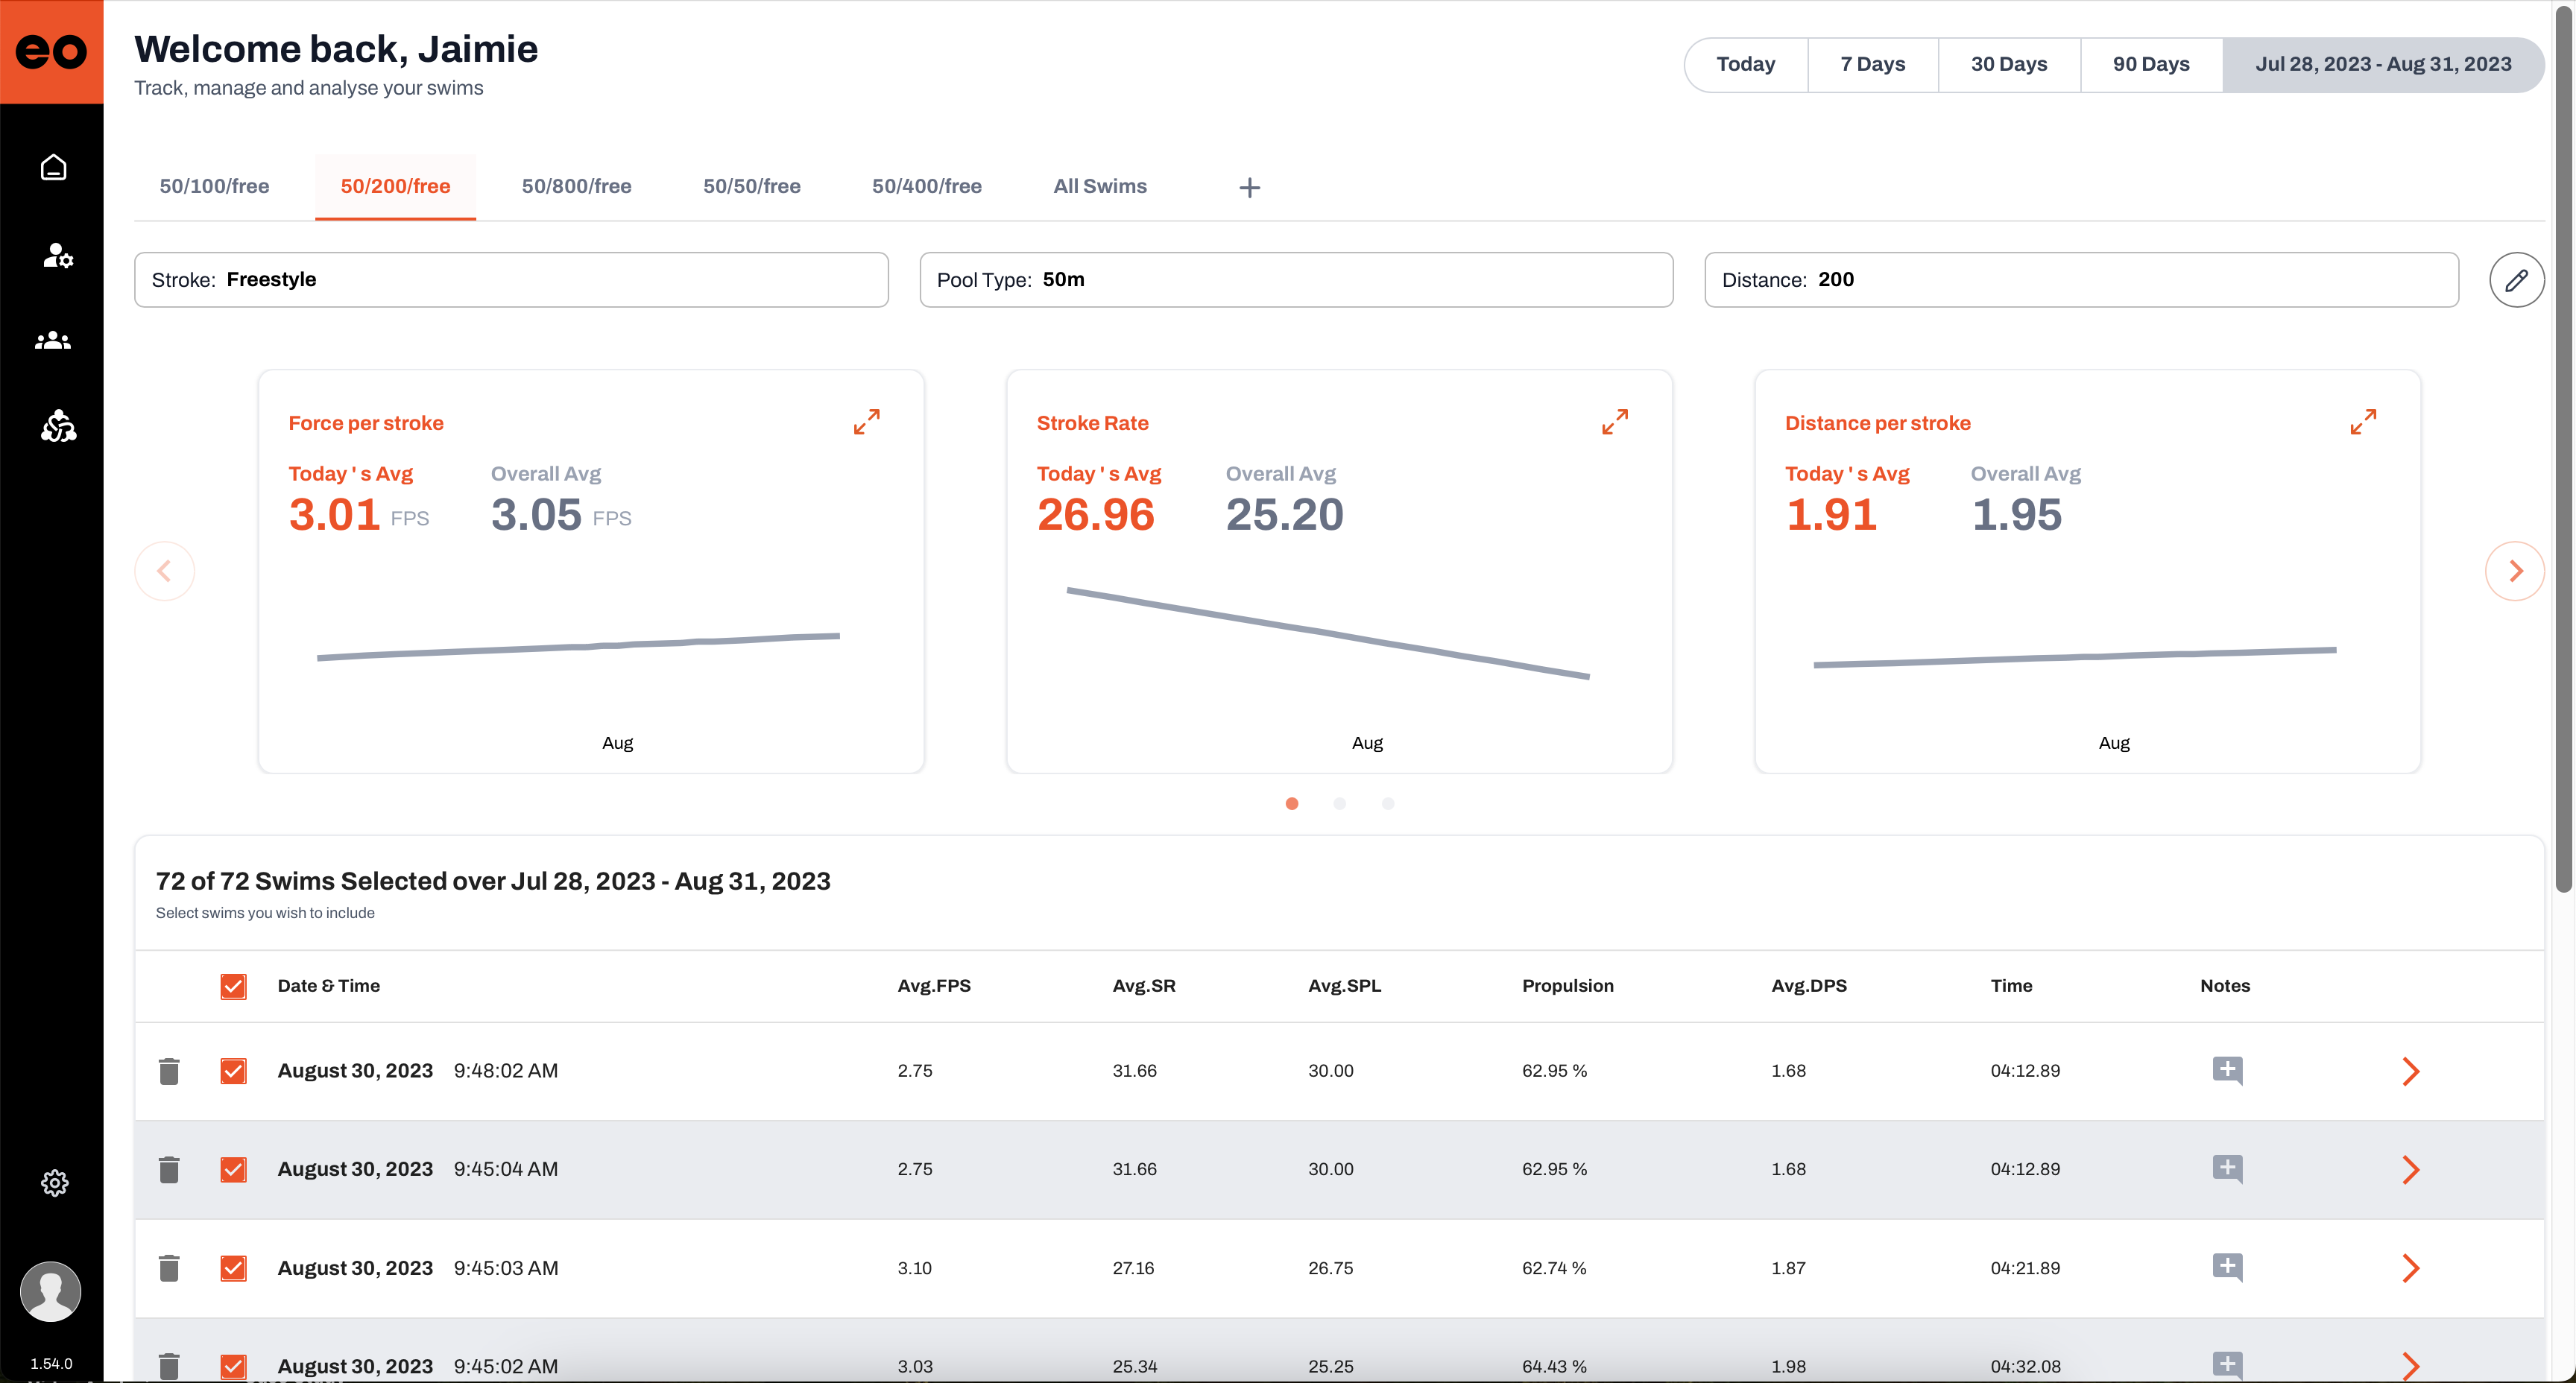Open details of the 9:45:03 AM swim with the chevron
The height and width of the screenshot is (1383, 2576).
[x=2410, y=1268]
